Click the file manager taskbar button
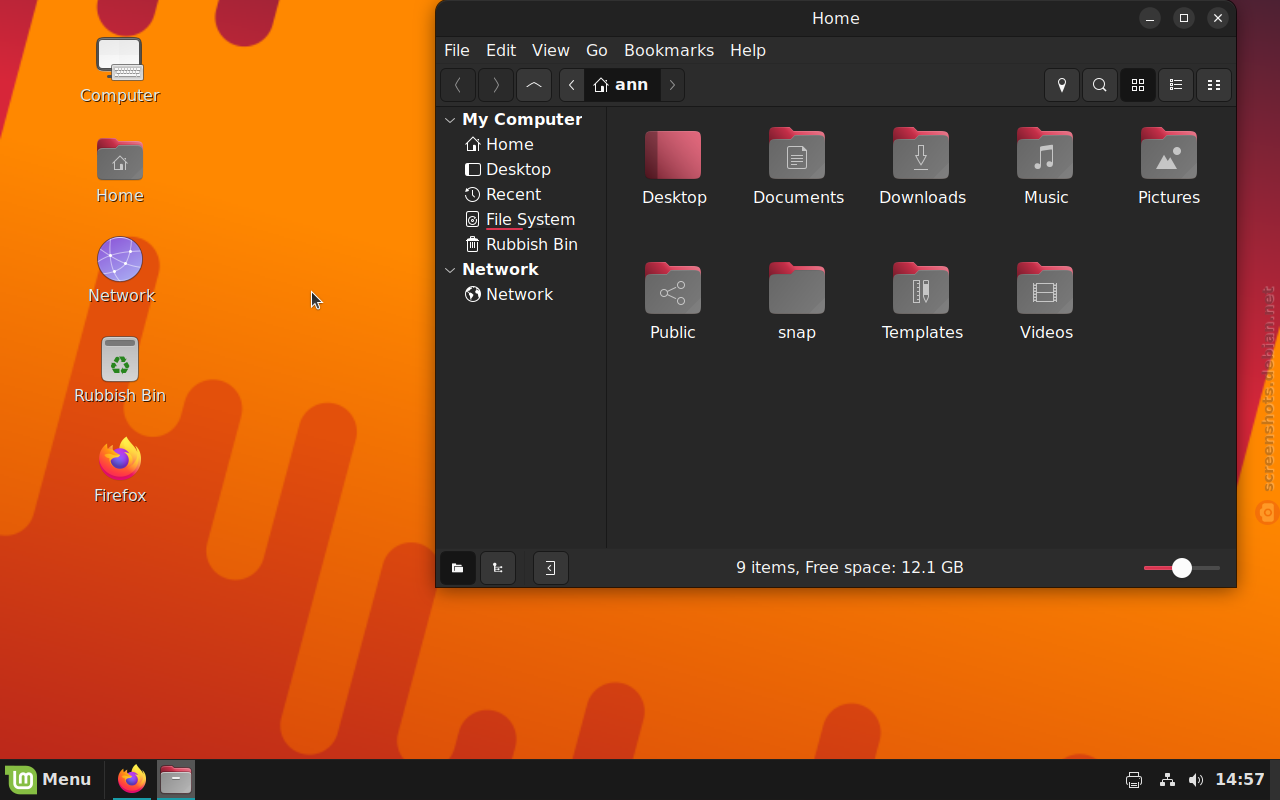This screenshot has height=800, width=1280. [x=176, y=780]
